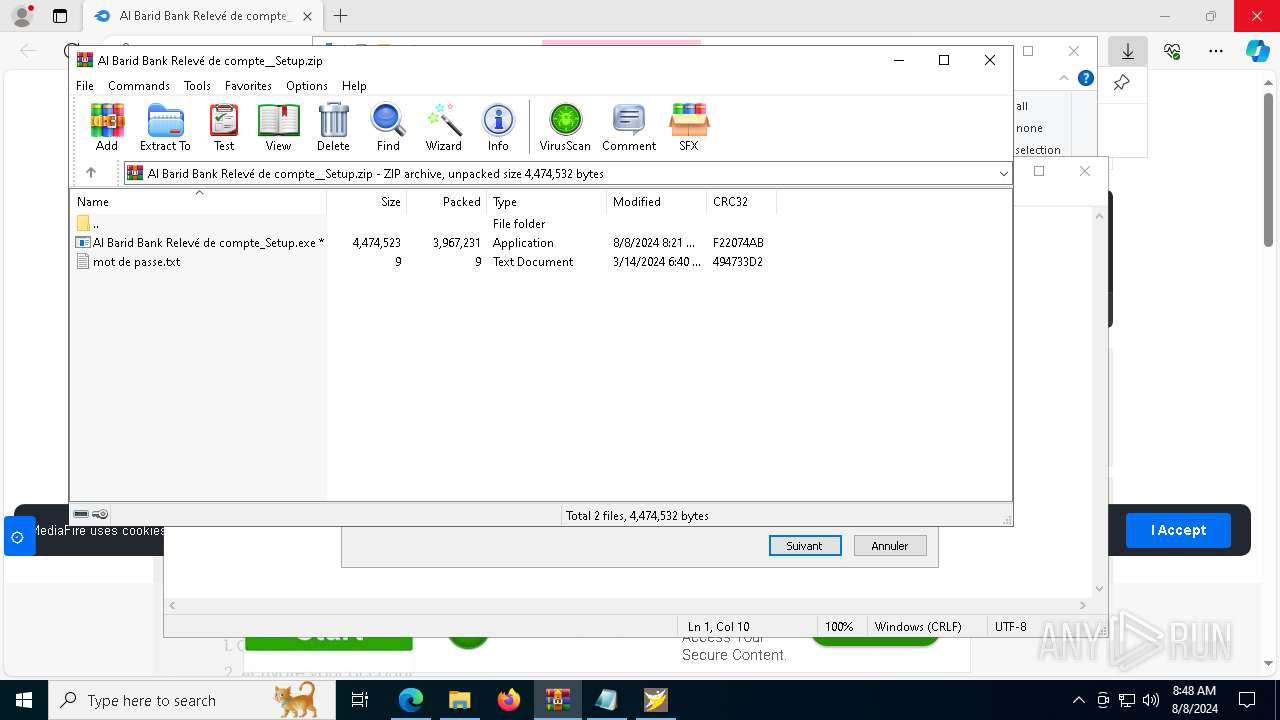The height and width of the screenshot is (720, 1280).
Task: Open the Windows Start menu
Action: (23, 700)
